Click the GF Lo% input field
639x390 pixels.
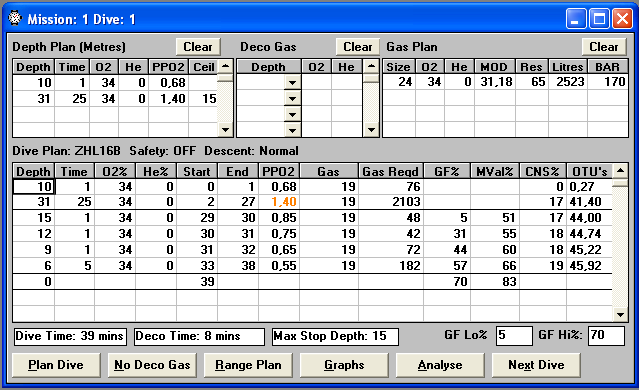514,336
